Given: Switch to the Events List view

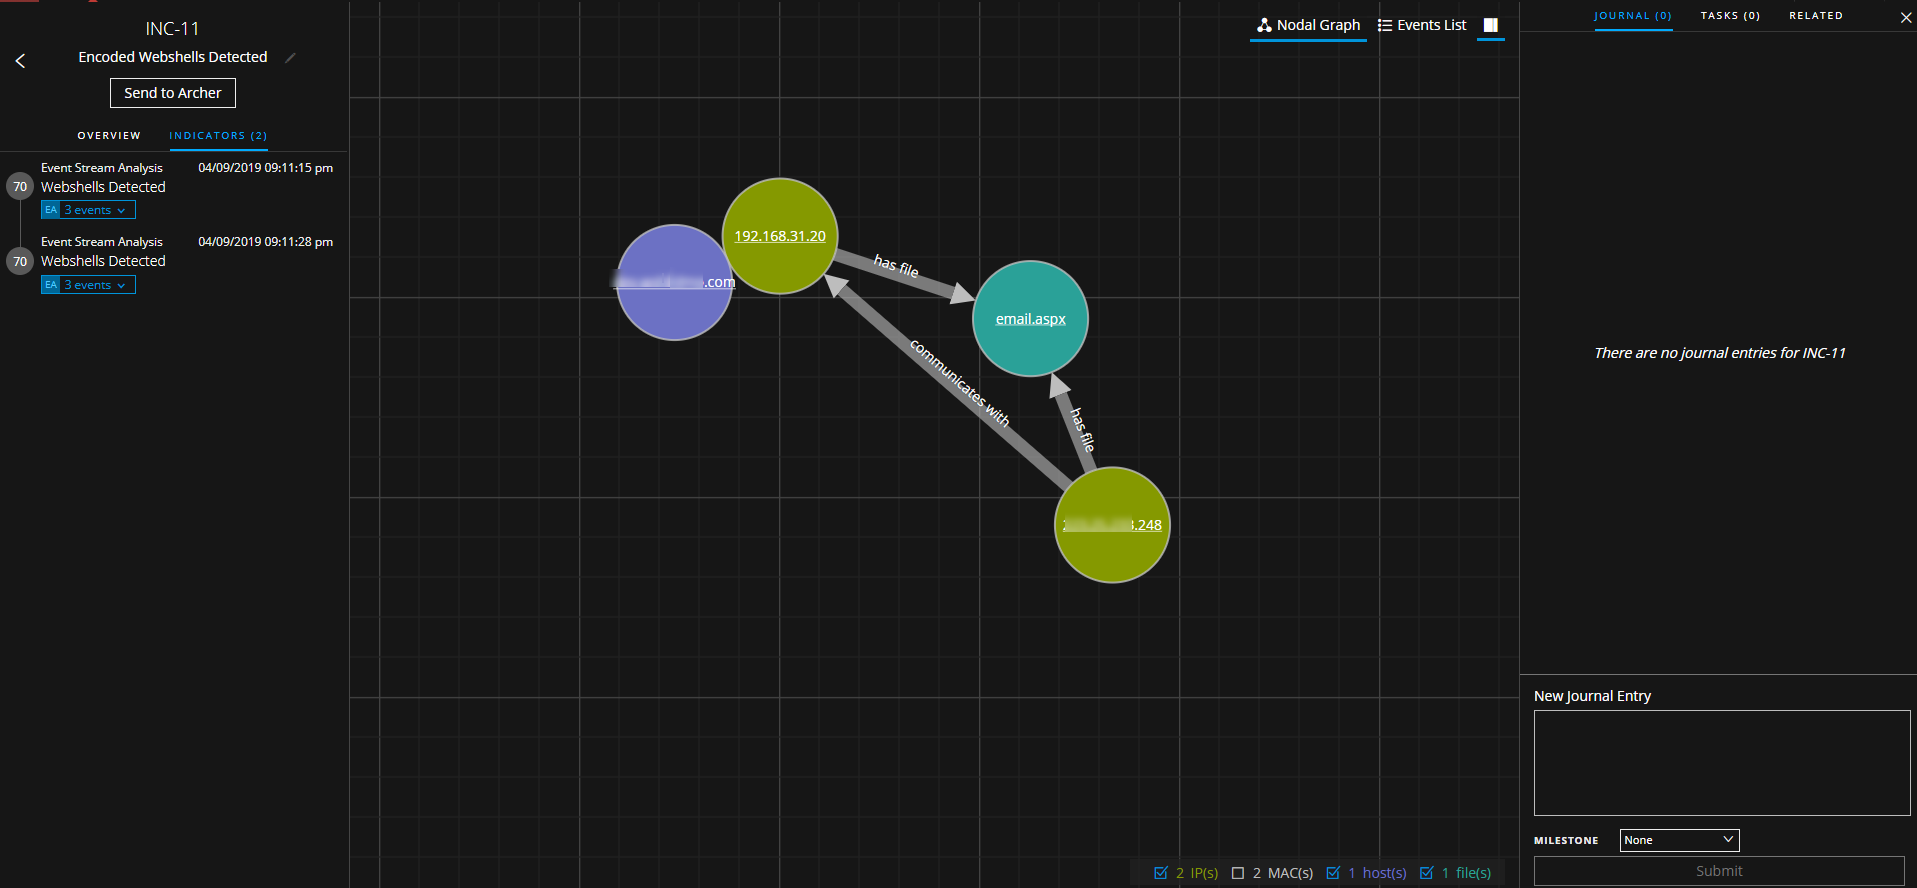Looking at the screenshot, I should pos(1422,25).
